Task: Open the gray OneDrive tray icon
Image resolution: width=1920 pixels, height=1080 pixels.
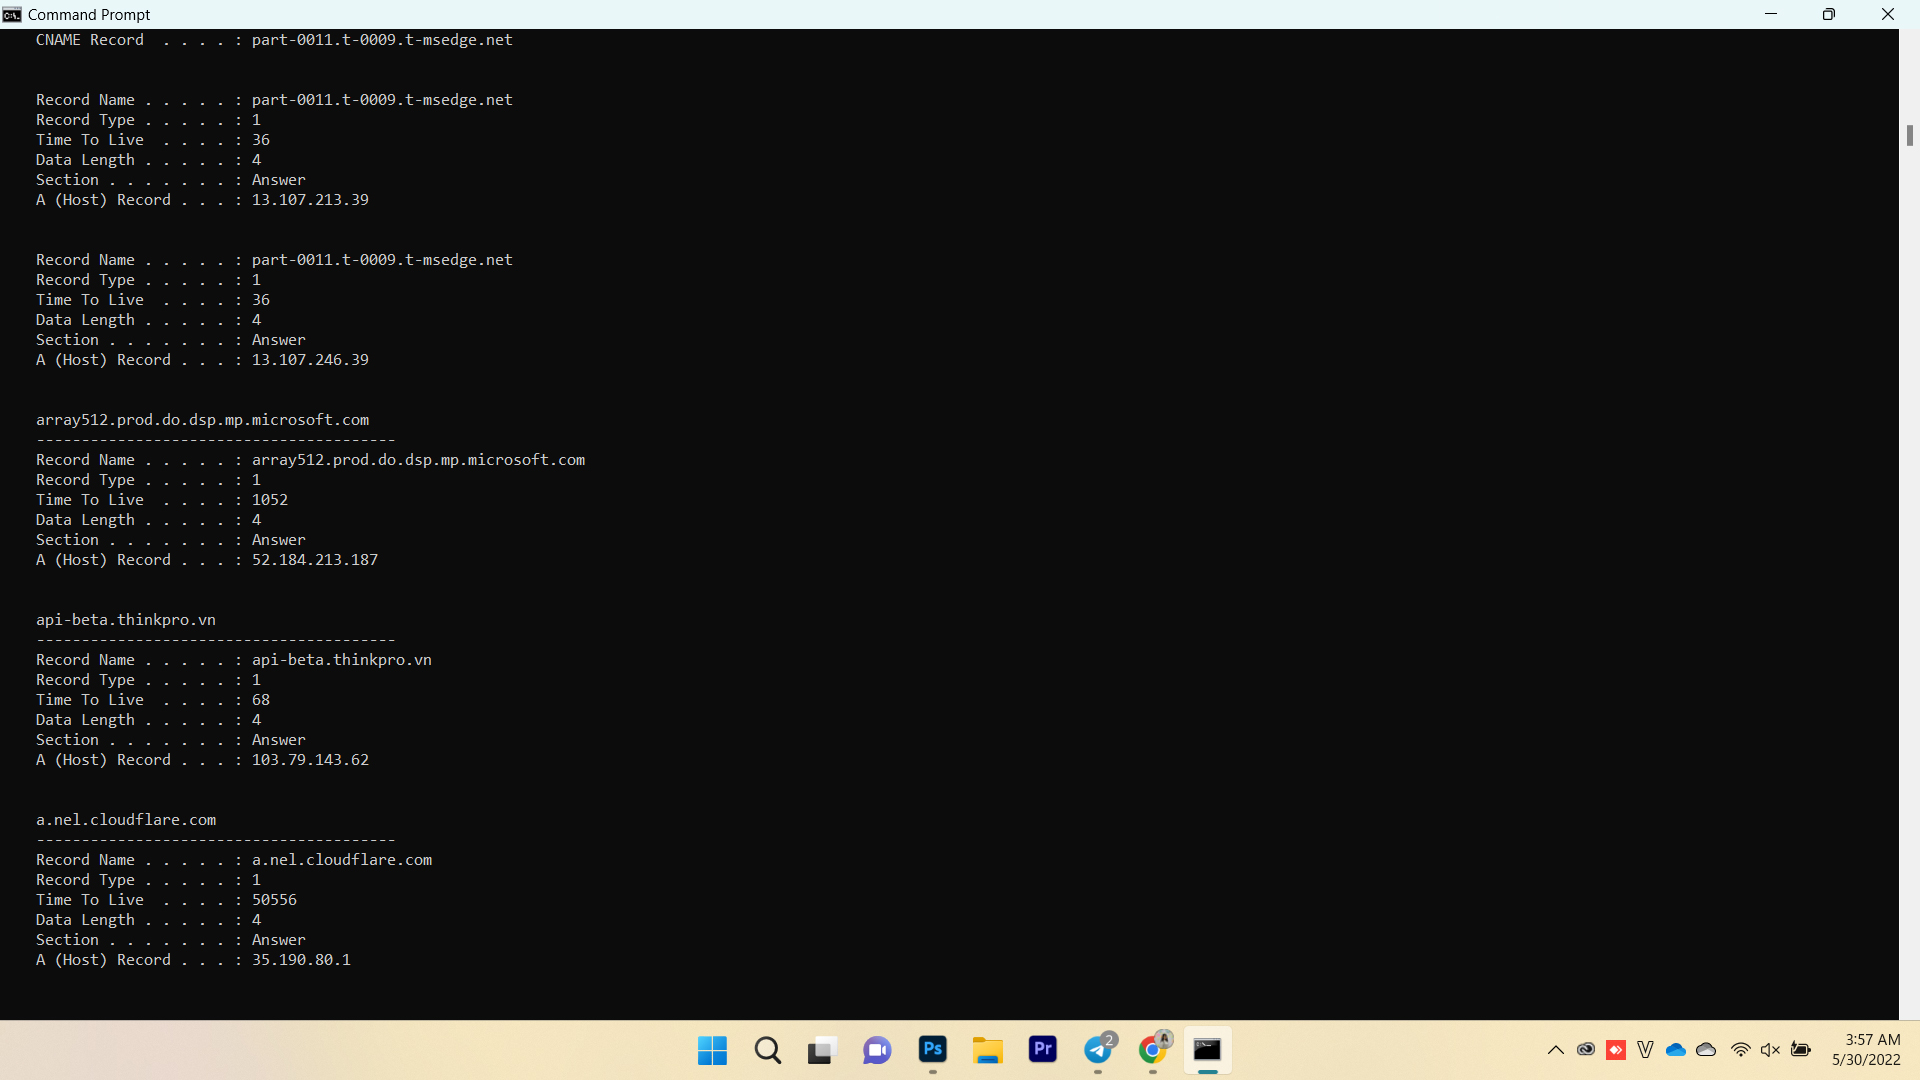Action: 1707,1050
